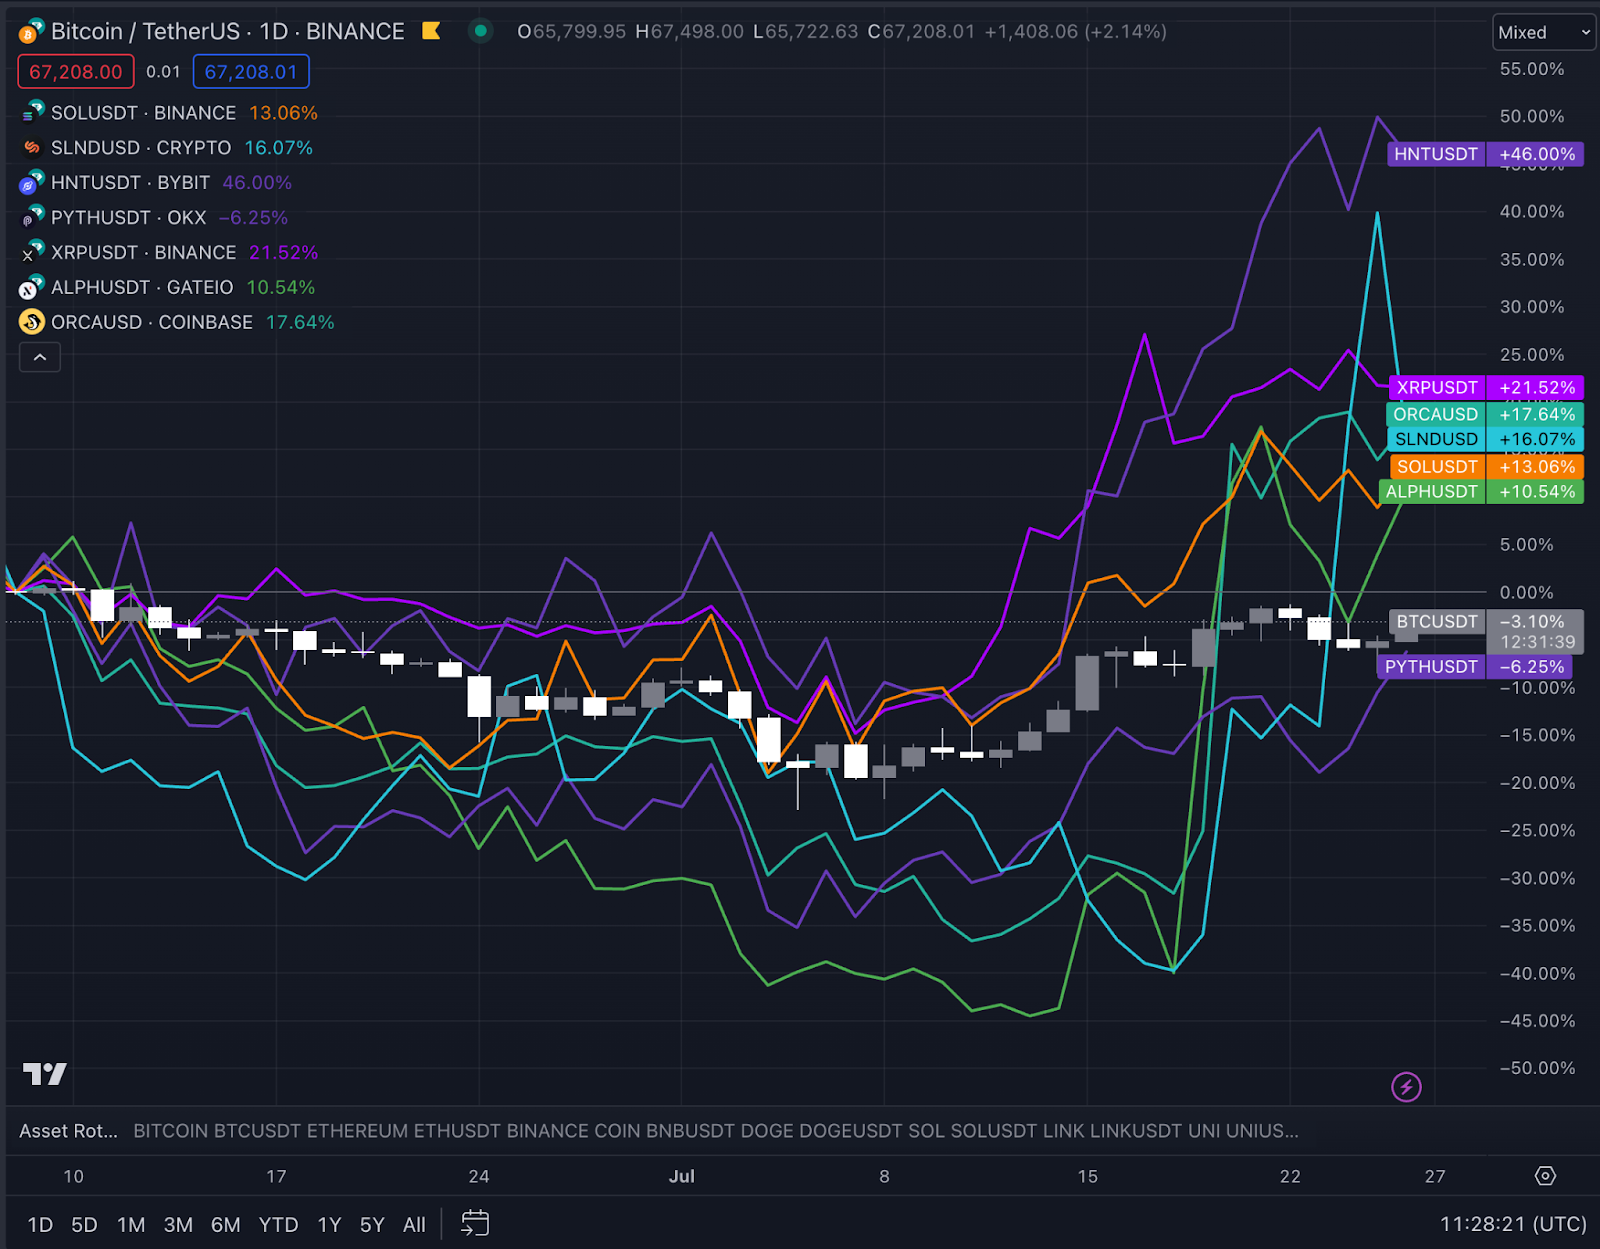Click the Bitcoin symbol logo icon
This screenshot has height=1249, width=1600.
(31, 31)
